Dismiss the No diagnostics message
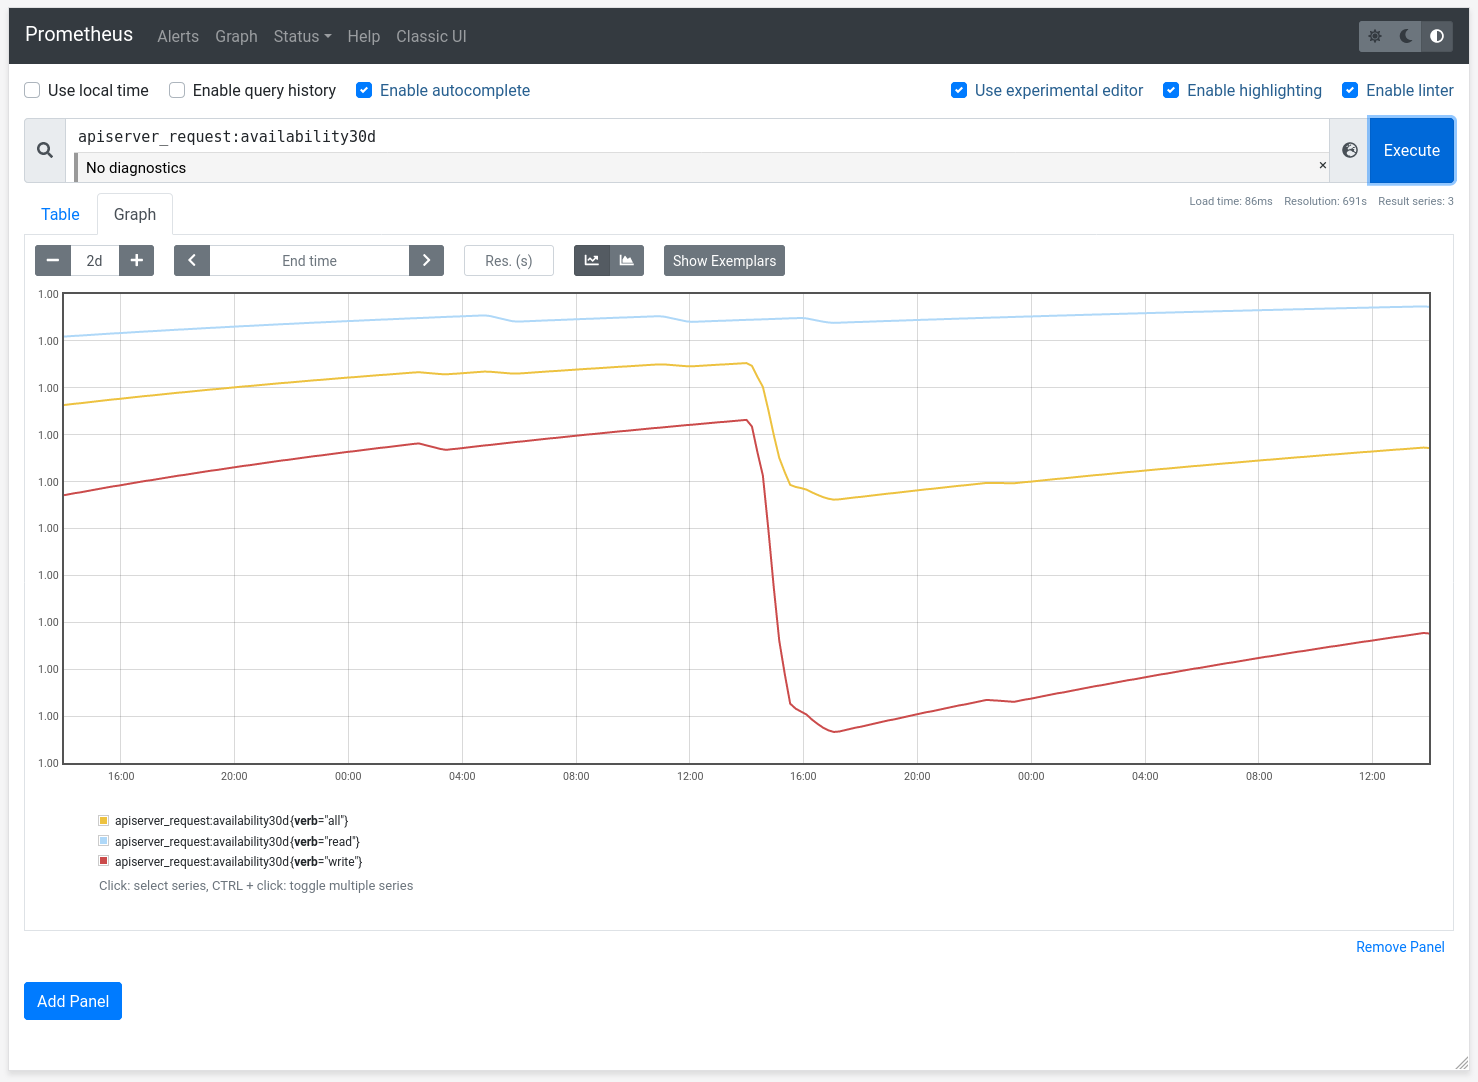This screenshot has height=1082, width=1478. tap(1322, 166)
